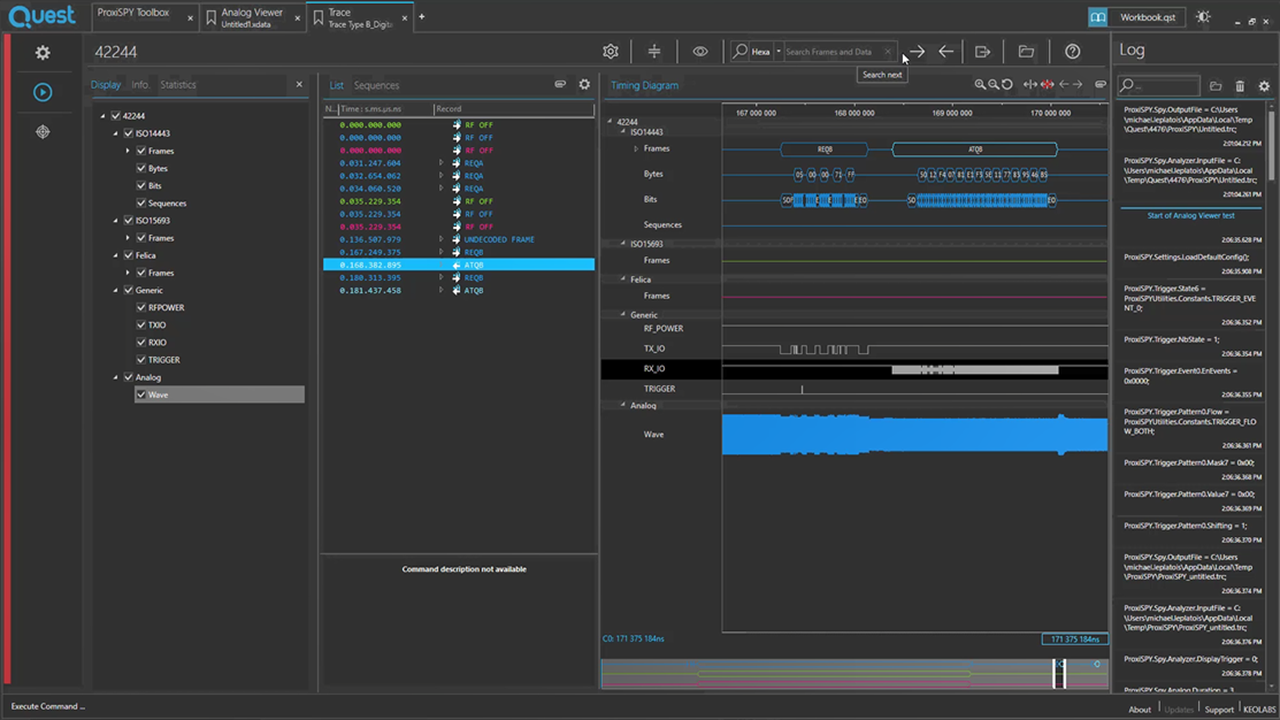Expand the UNDECODED FRAME record row
This screenshot has height=720, width=1280.
[441, 240]
